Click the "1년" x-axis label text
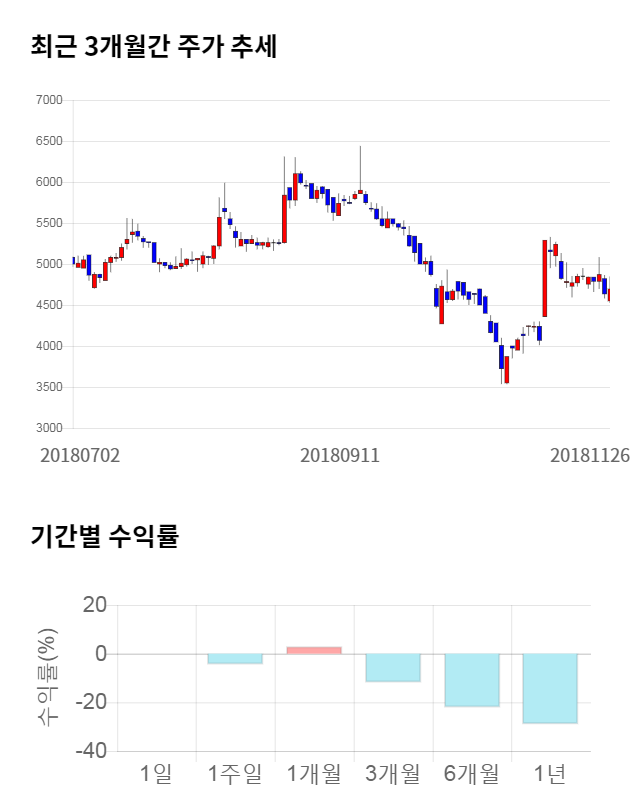Image resolution: width=640 pixels, height=810 pixels. tap(550, 773)
